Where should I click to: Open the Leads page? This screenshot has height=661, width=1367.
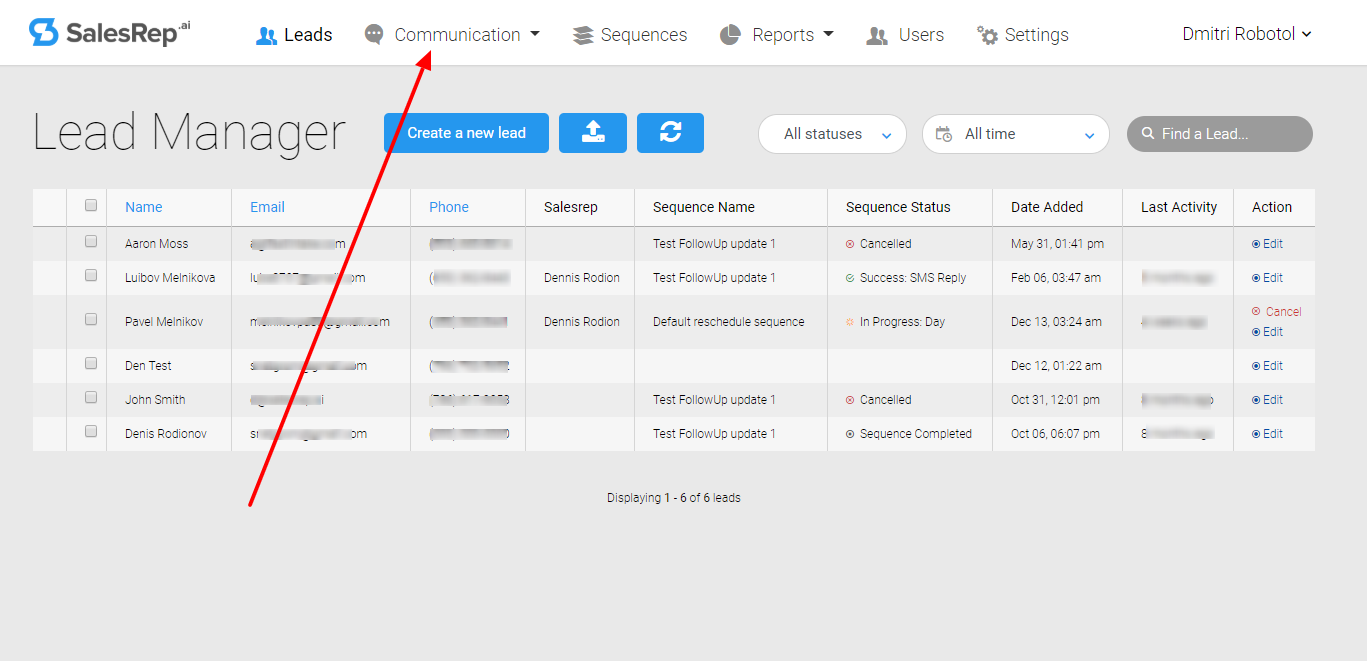pyautogui.click(x=294, y=35)
